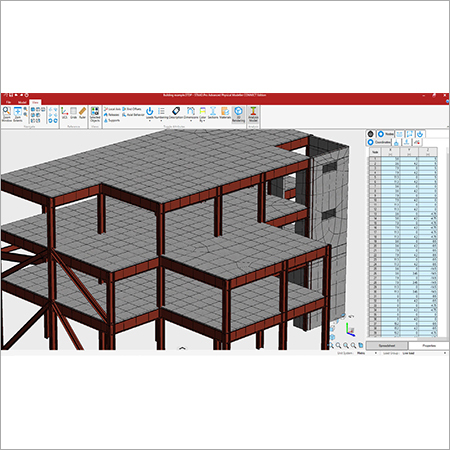Click the save icon in title bar
Image resolution: width=450 pixels, height=450 pixels.
click(11, 95)
